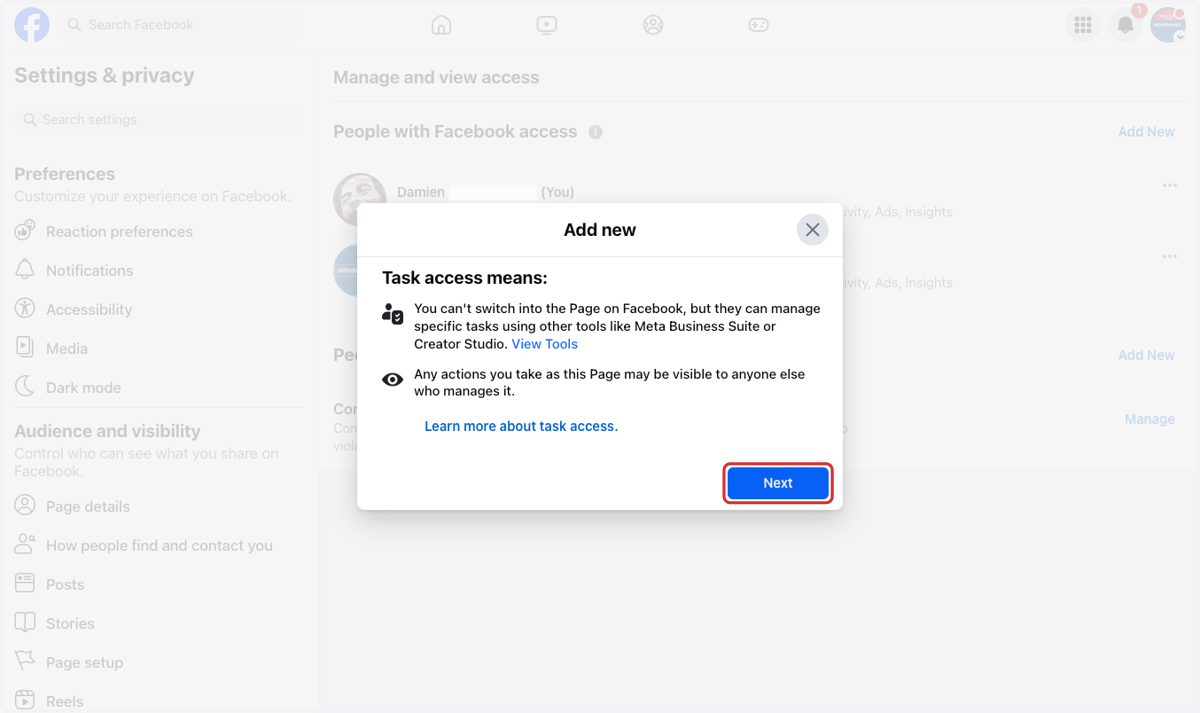The width and height of the screenshot is (1200, 713).
Task: Open How people find and contact you
Action: pos(159,546)
